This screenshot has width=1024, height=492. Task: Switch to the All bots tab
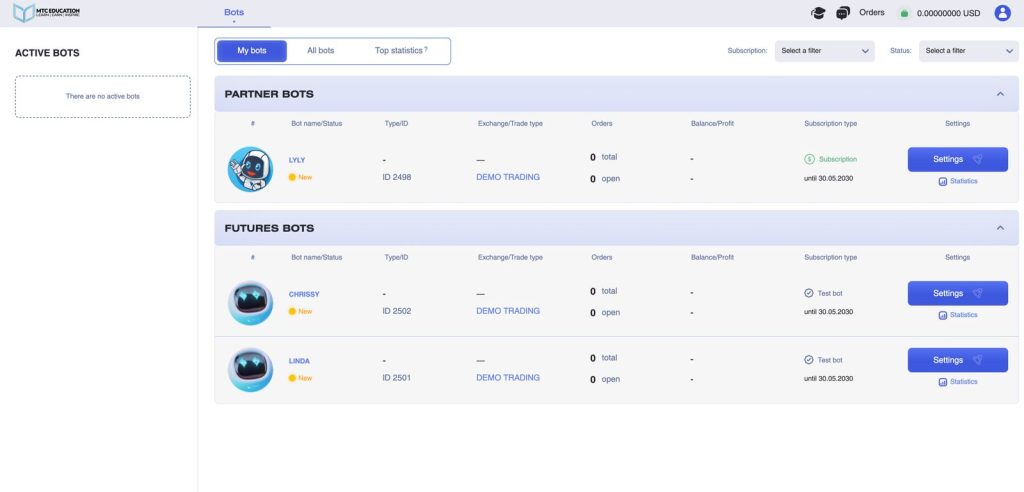(320, 51)
